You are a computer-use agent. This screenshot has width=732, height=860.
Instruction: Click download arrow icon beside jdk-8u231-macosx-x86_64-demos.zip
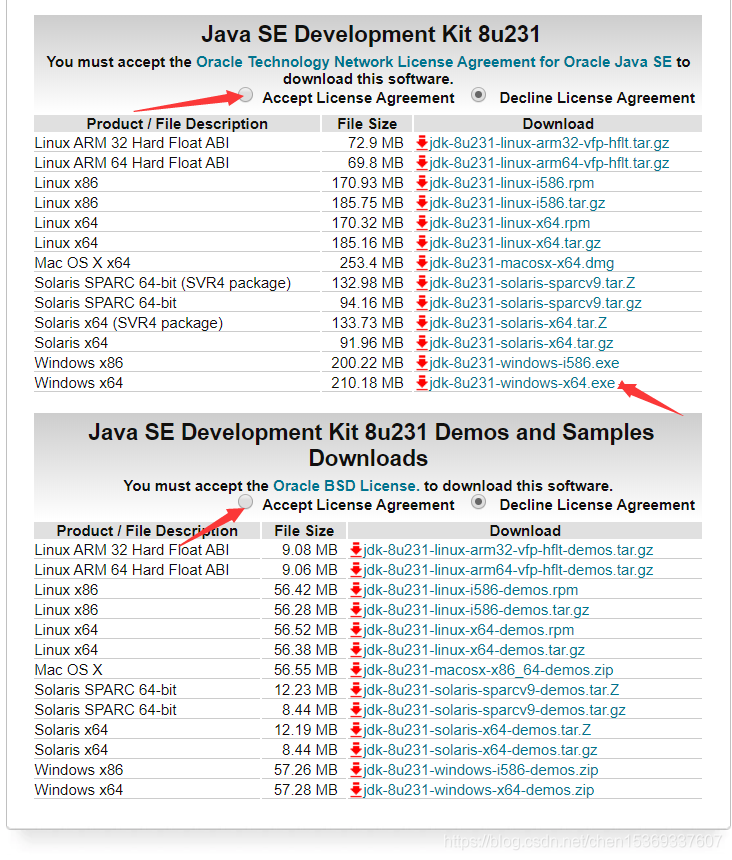pyautogui.click(x=356, y=670)
